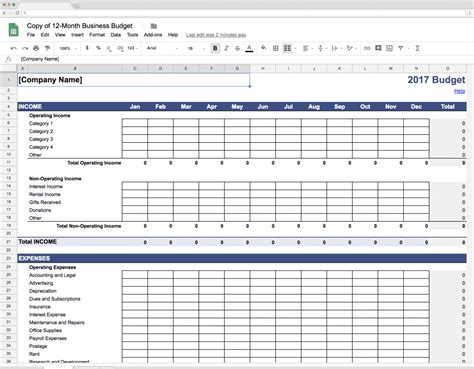Decrease decimal places icon

109,48
